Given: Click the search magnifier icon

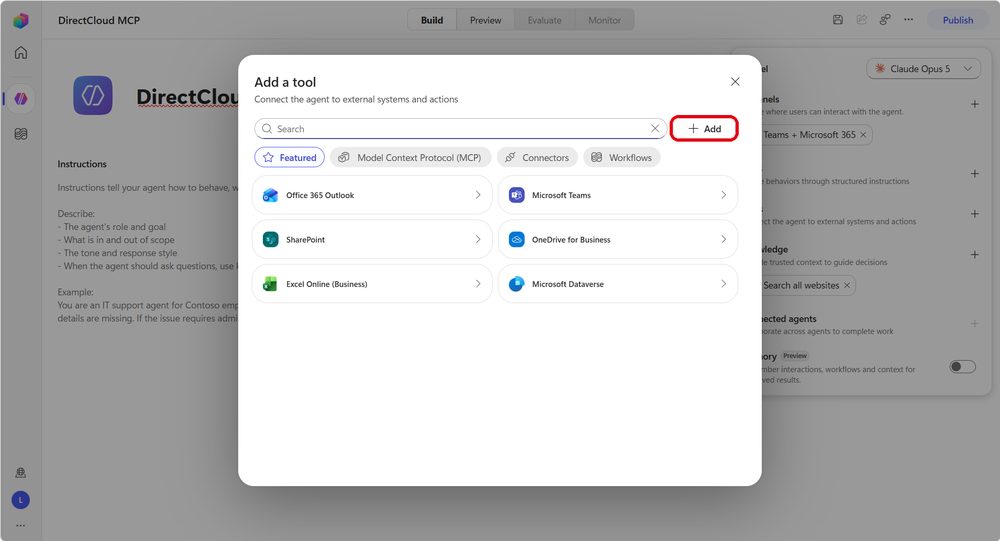Looking at the screenshot, I should click(267, 128).
